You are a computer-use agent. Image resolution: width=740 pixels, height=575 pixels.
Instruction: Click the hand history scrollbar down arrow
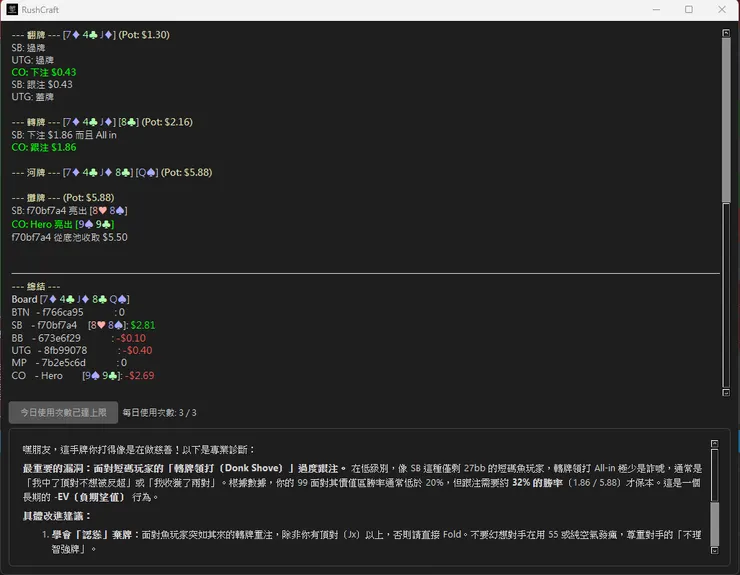[726, 392]
